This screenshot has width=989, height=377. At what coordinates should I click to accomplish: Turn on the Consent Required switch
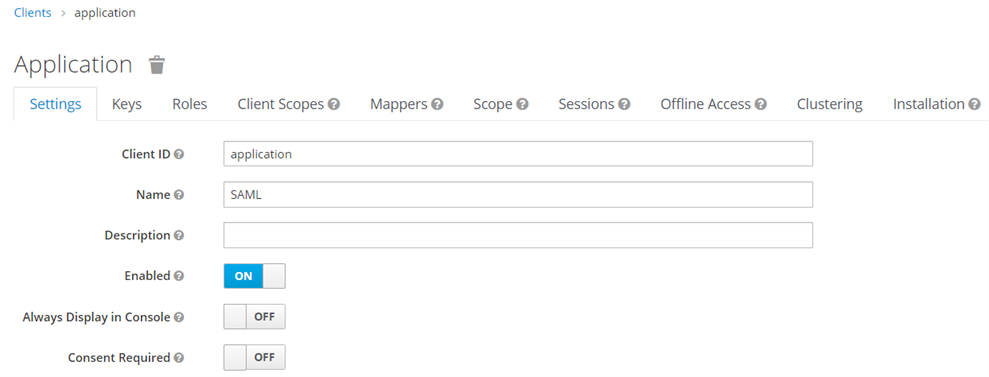255,357
